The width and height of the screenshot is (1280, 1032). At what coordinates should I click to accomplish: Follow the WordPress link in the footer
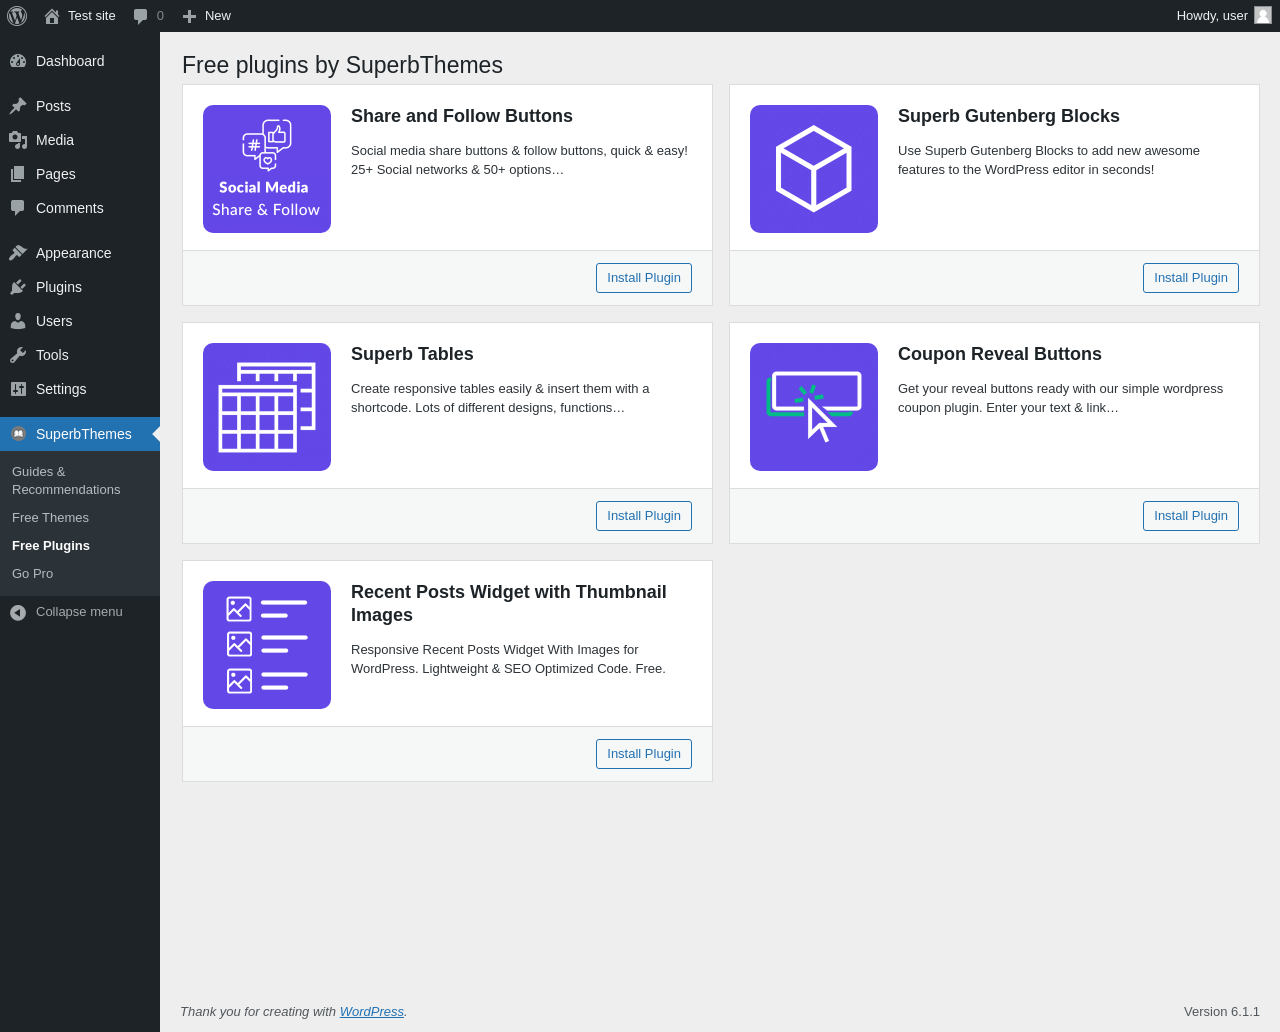pos(372,1012)
